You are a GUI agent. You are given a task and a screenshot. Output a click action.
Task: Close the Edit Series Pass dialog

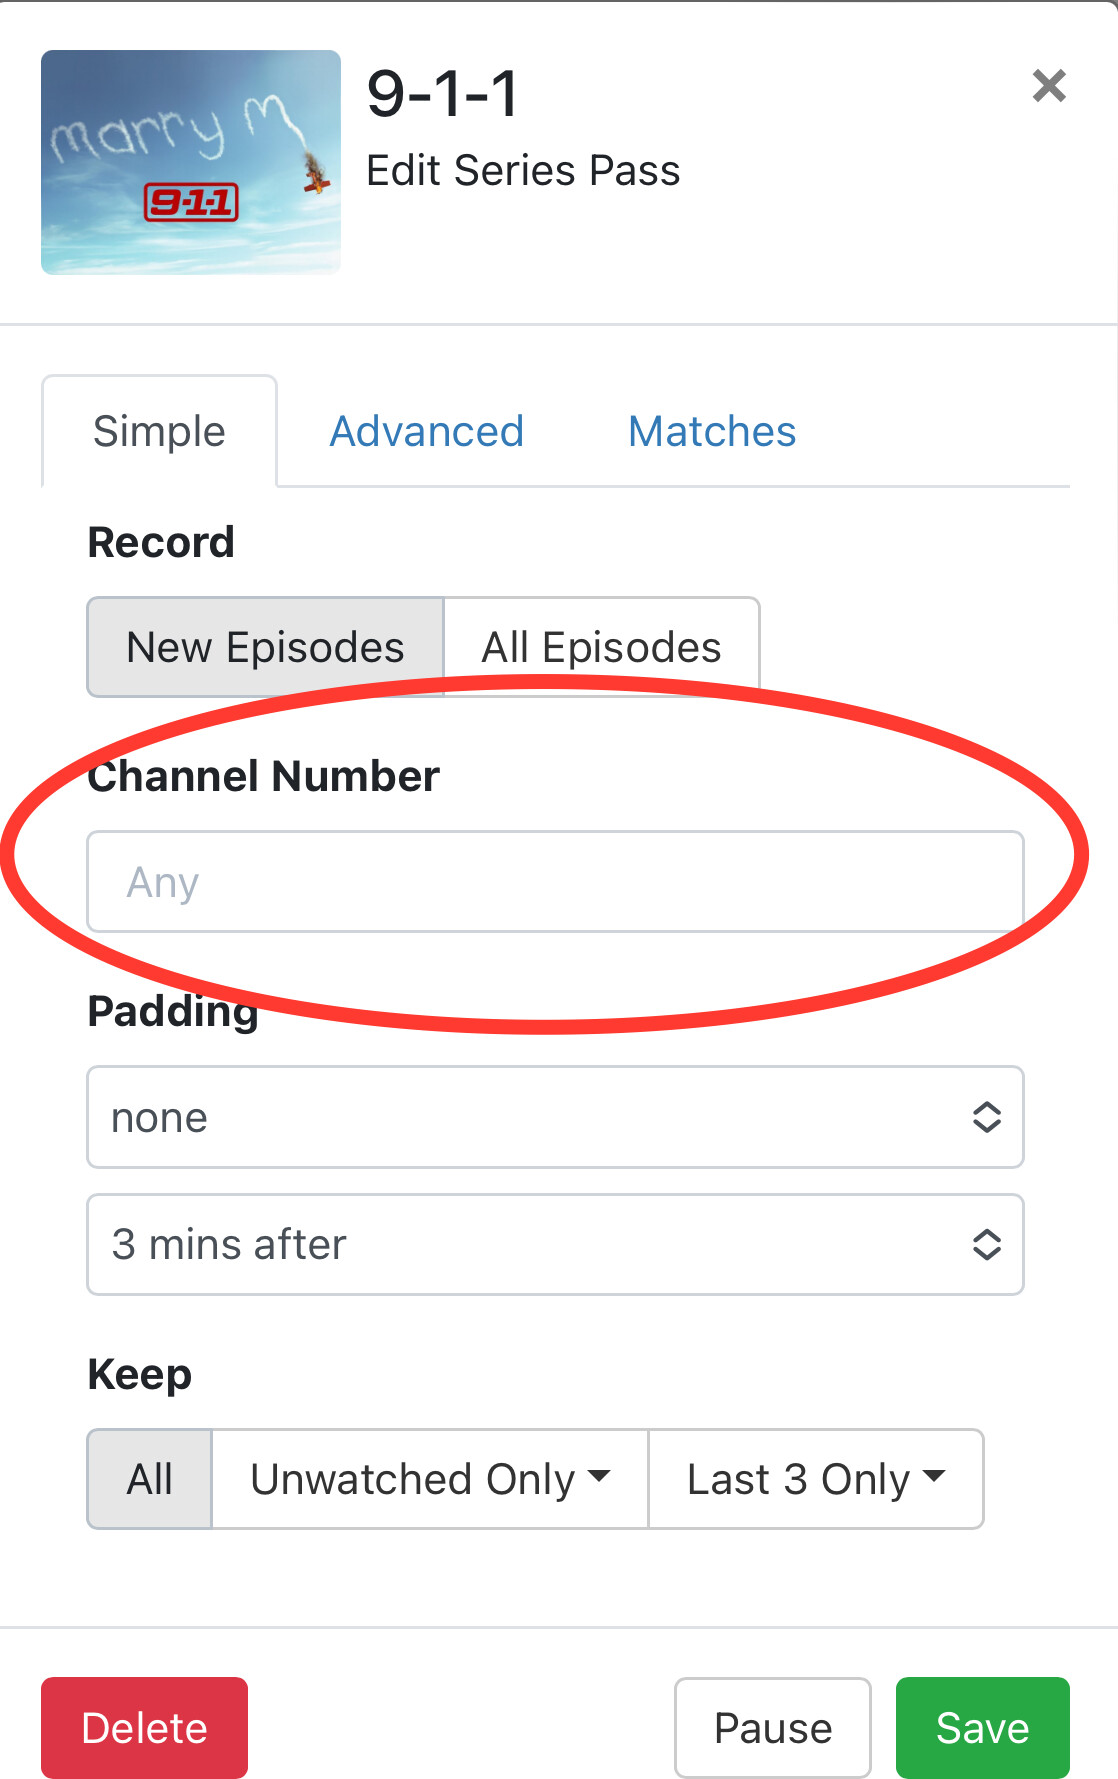pos(1049,86)
